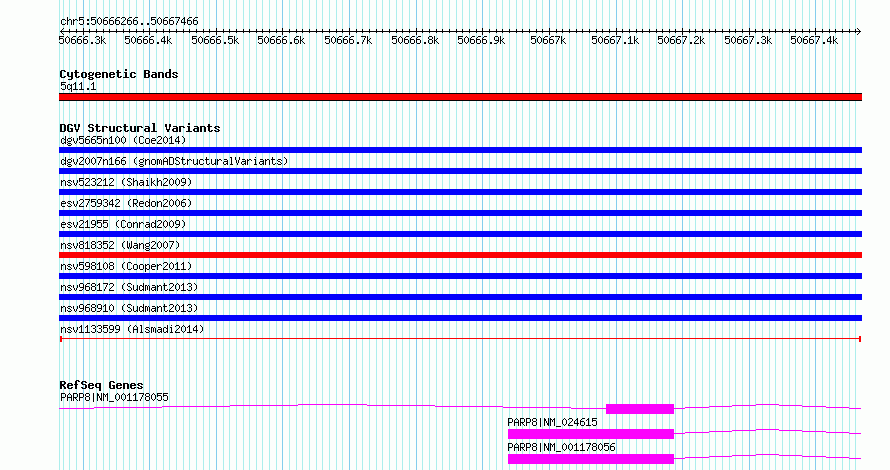This screenshot has height=470, width=890.
Task: Open the esv2759342 (Redon2006) label
Action: [126, 203]
